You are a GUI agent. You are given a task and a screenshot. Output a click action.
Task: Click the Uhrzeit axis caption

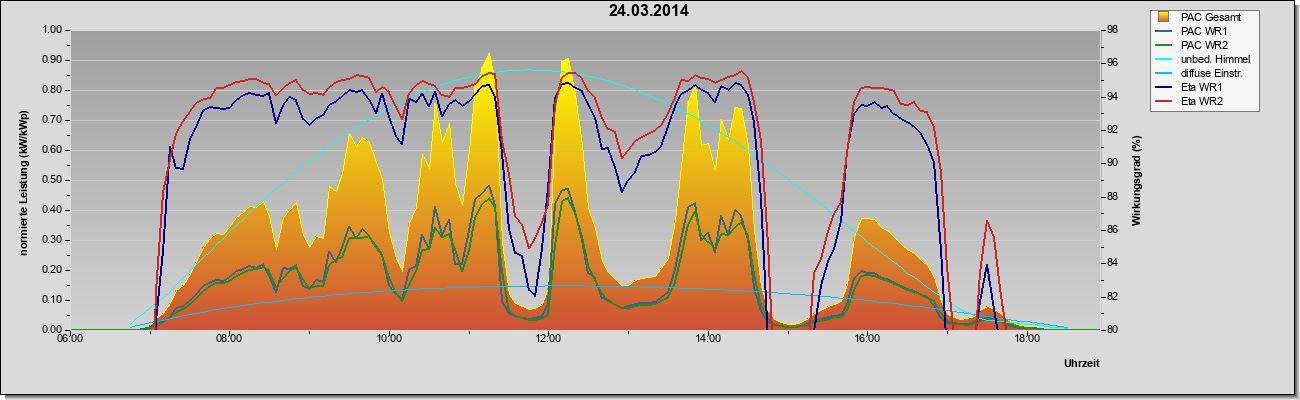[1082, 364]
